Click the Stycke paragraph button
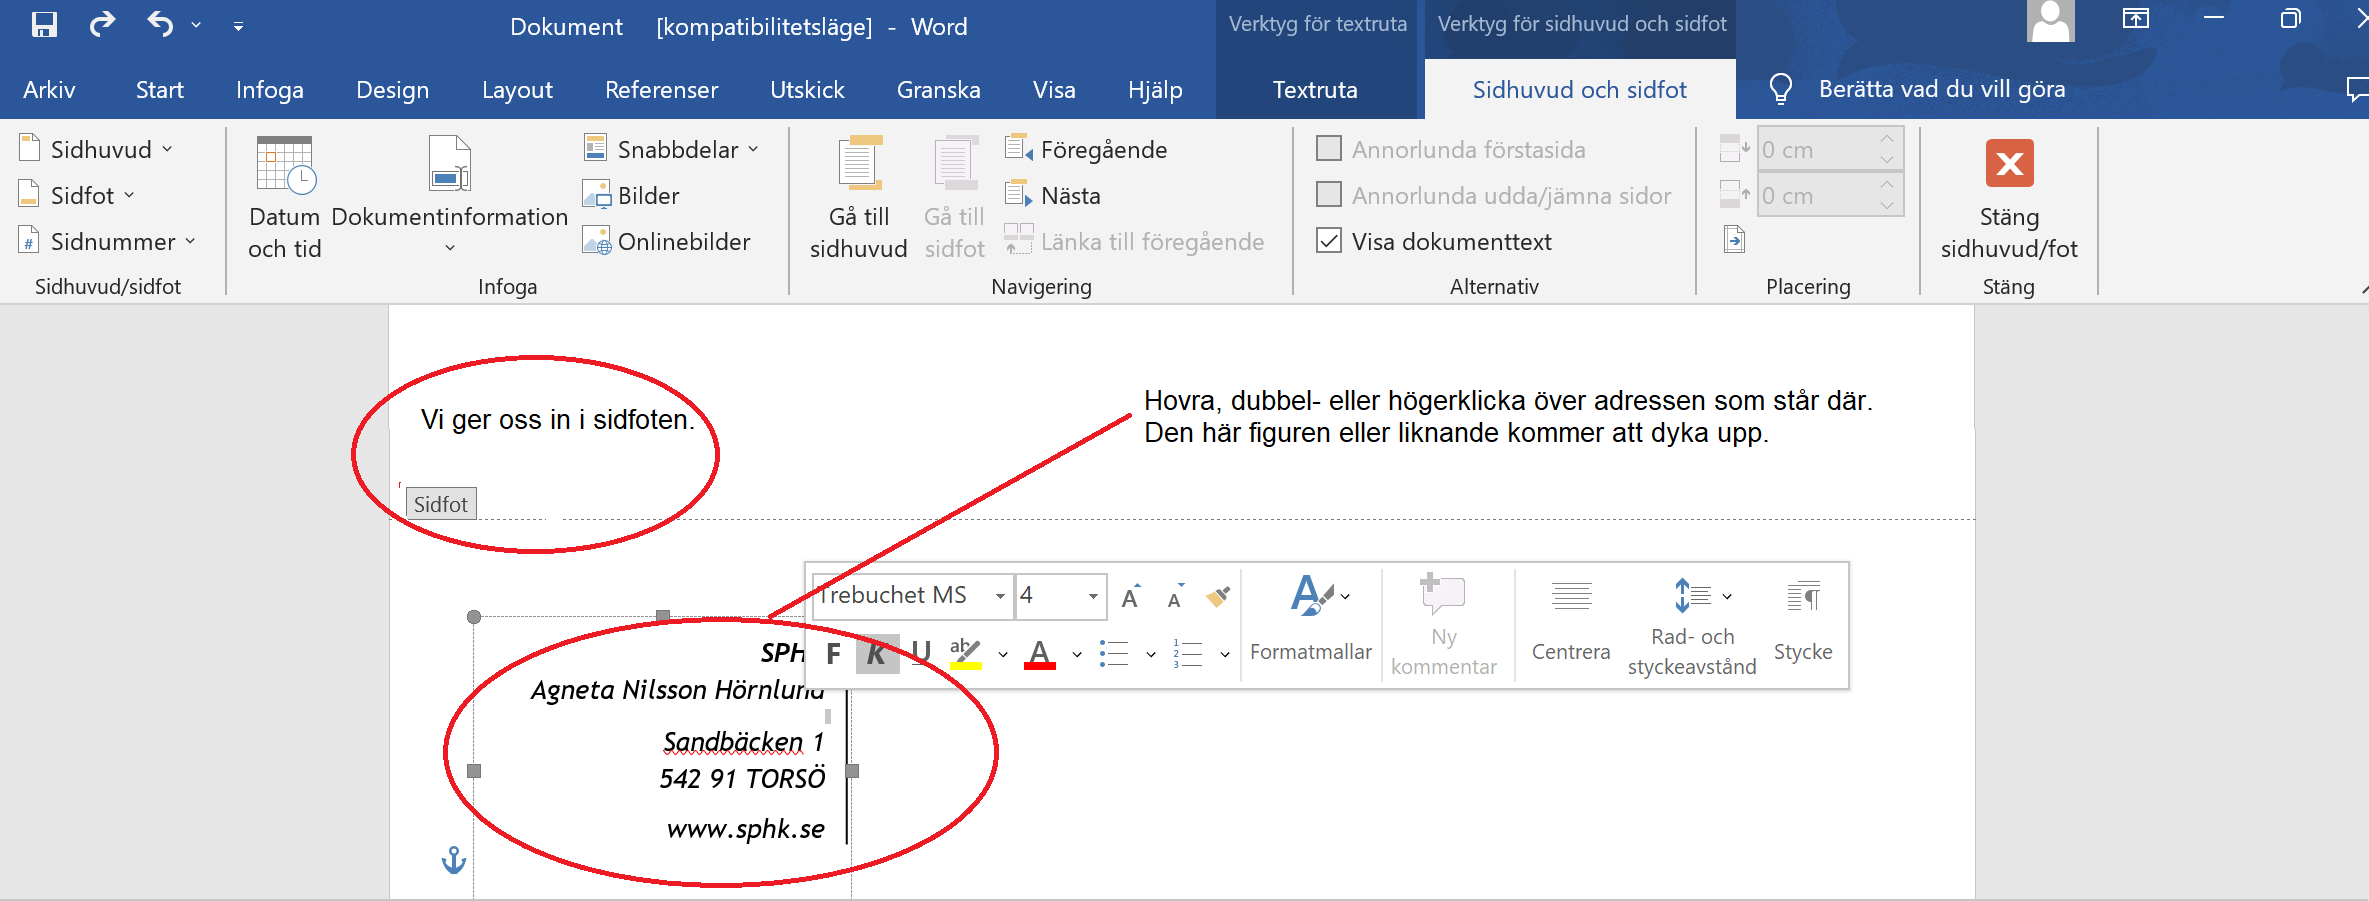 1803,620
